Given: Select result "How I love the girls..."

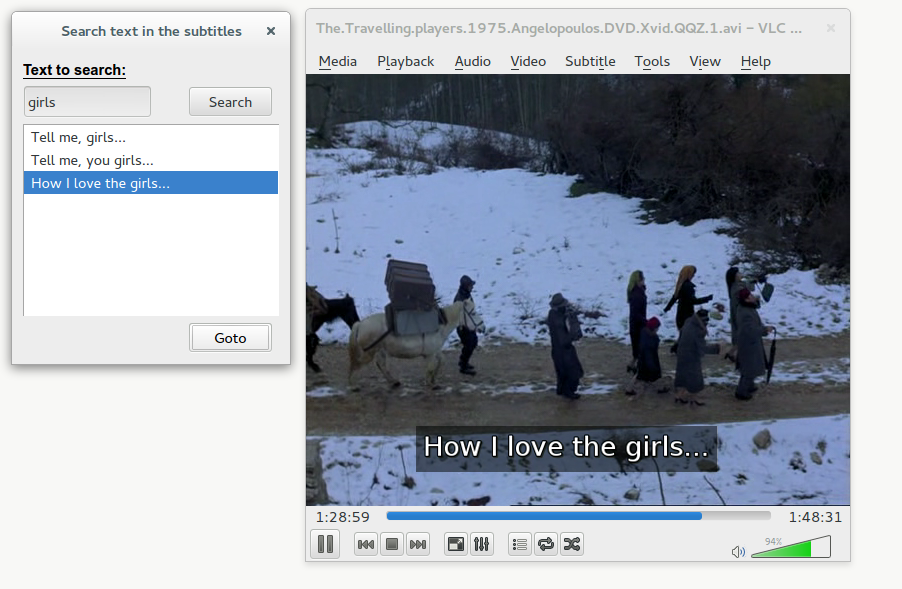Looking at the screenshot, I should coord(151,183).
